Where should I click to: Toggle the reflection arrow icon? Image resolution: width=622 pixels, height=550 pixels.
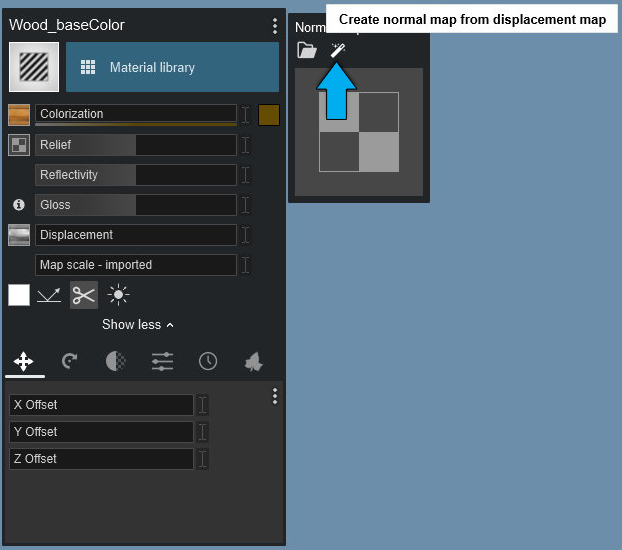click(49, 295)
